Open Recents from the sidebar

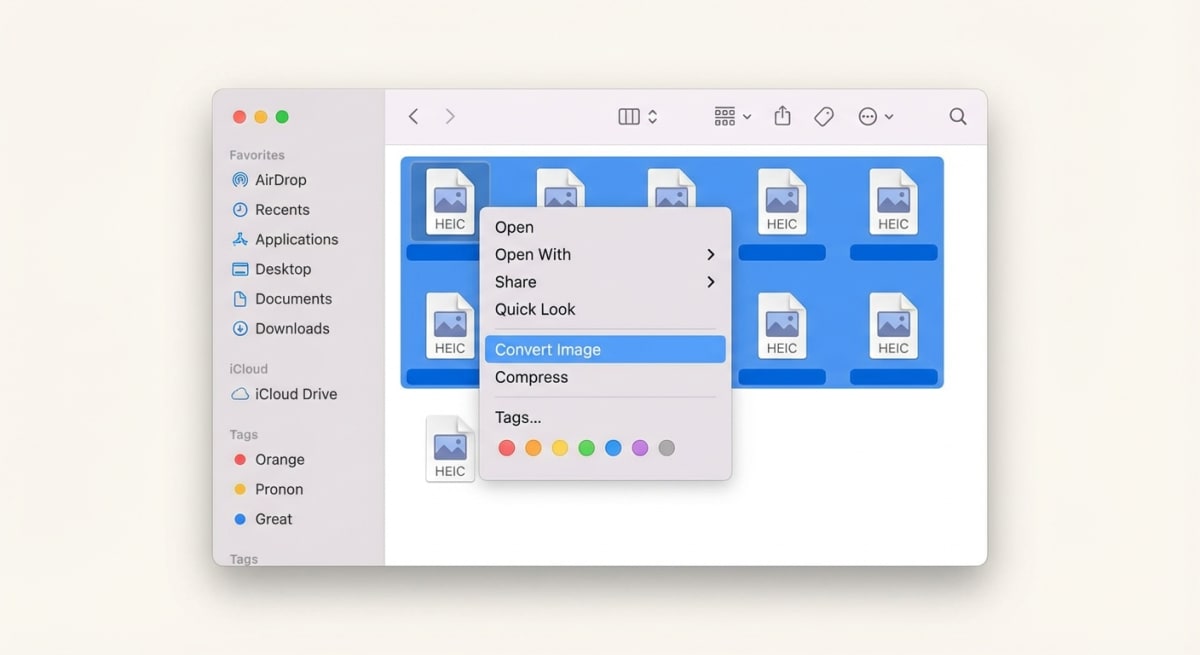tap(282, 210)
